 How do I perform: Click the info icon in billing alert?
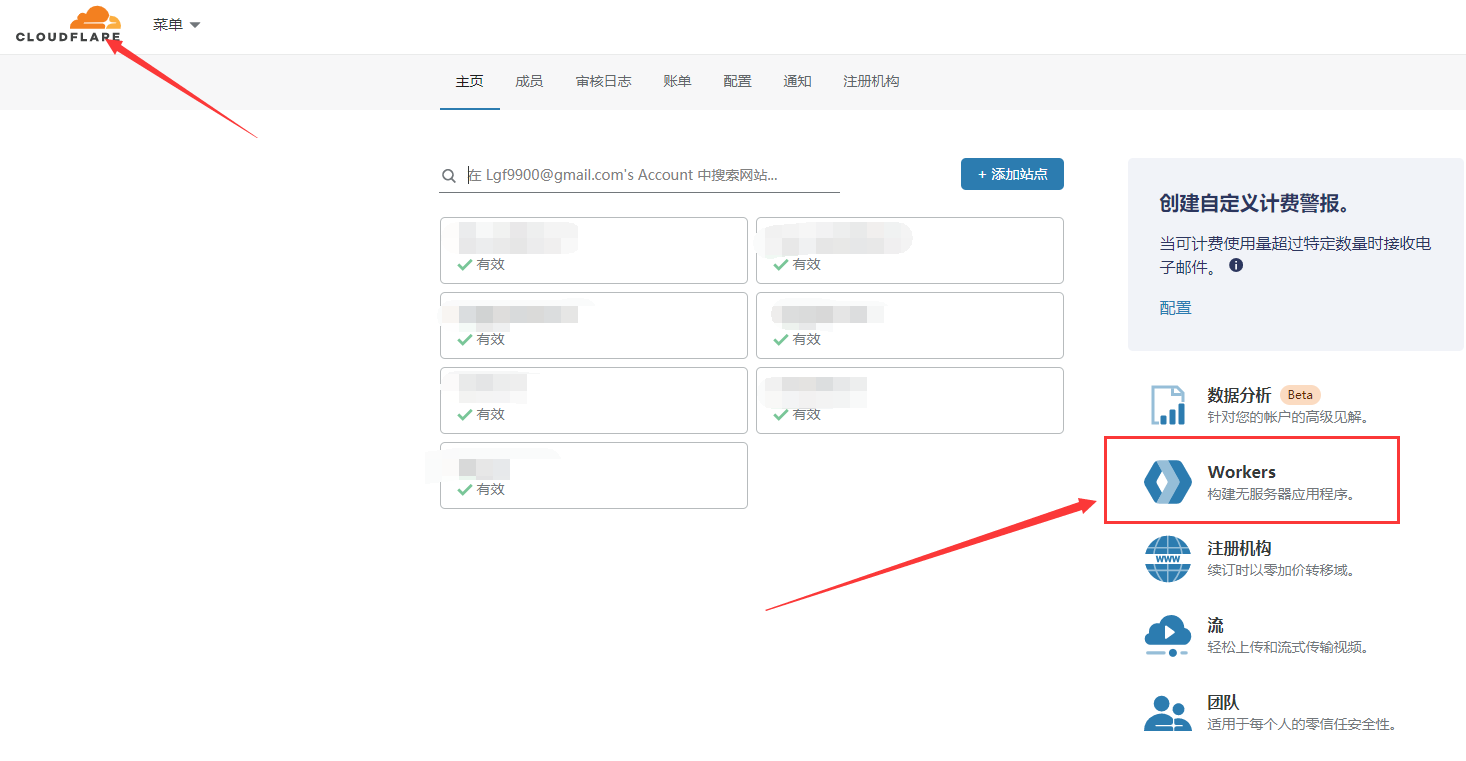(x=1236, y=266)
